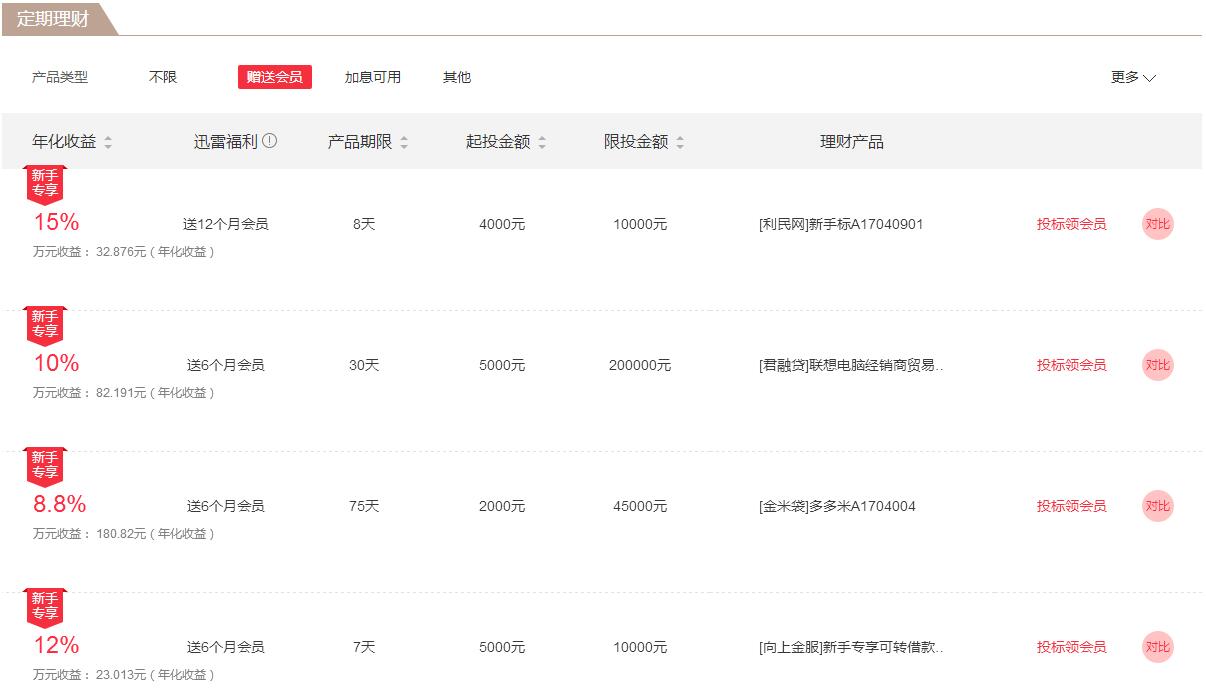Click the 2000元 minimum amount cell
The height and width of the screenshot is (688, 1206).
(502, 506)
